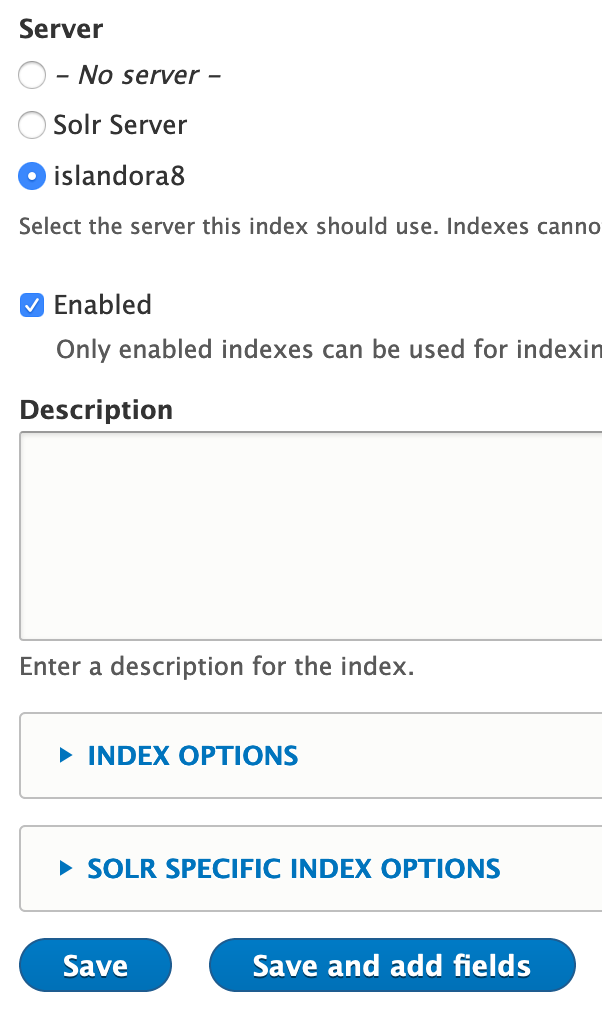Image resolution: width=602 pixels, height=1032 pixels.
Task: Click the "SOLR SPECIFIC INDEX OPTIONS" link text
Action: tap(294, 869)
